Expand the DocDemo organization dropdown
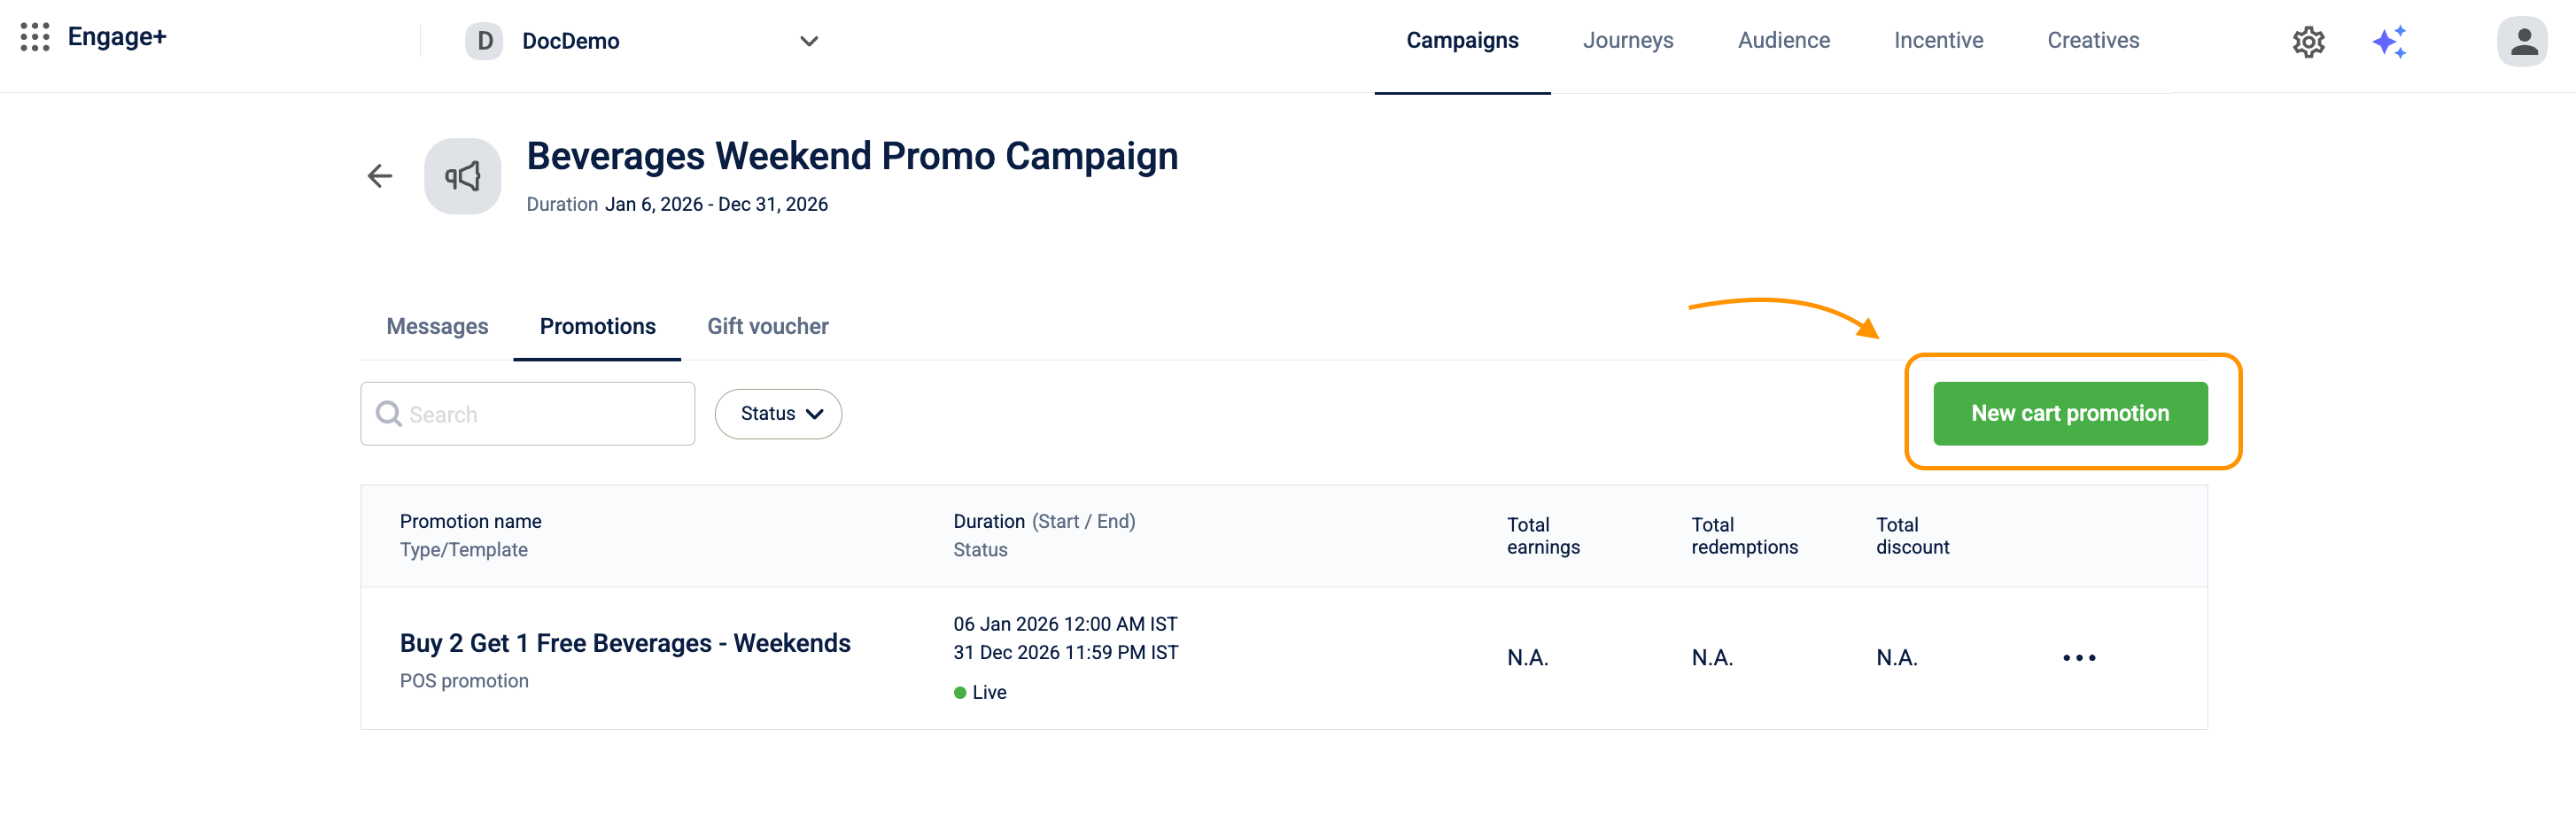This screenshot has width=2576, height=838. [809, 42]
